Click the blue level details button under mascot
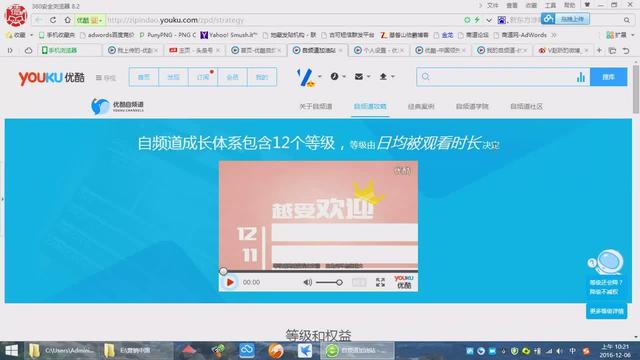 click(x=607, y=311)
